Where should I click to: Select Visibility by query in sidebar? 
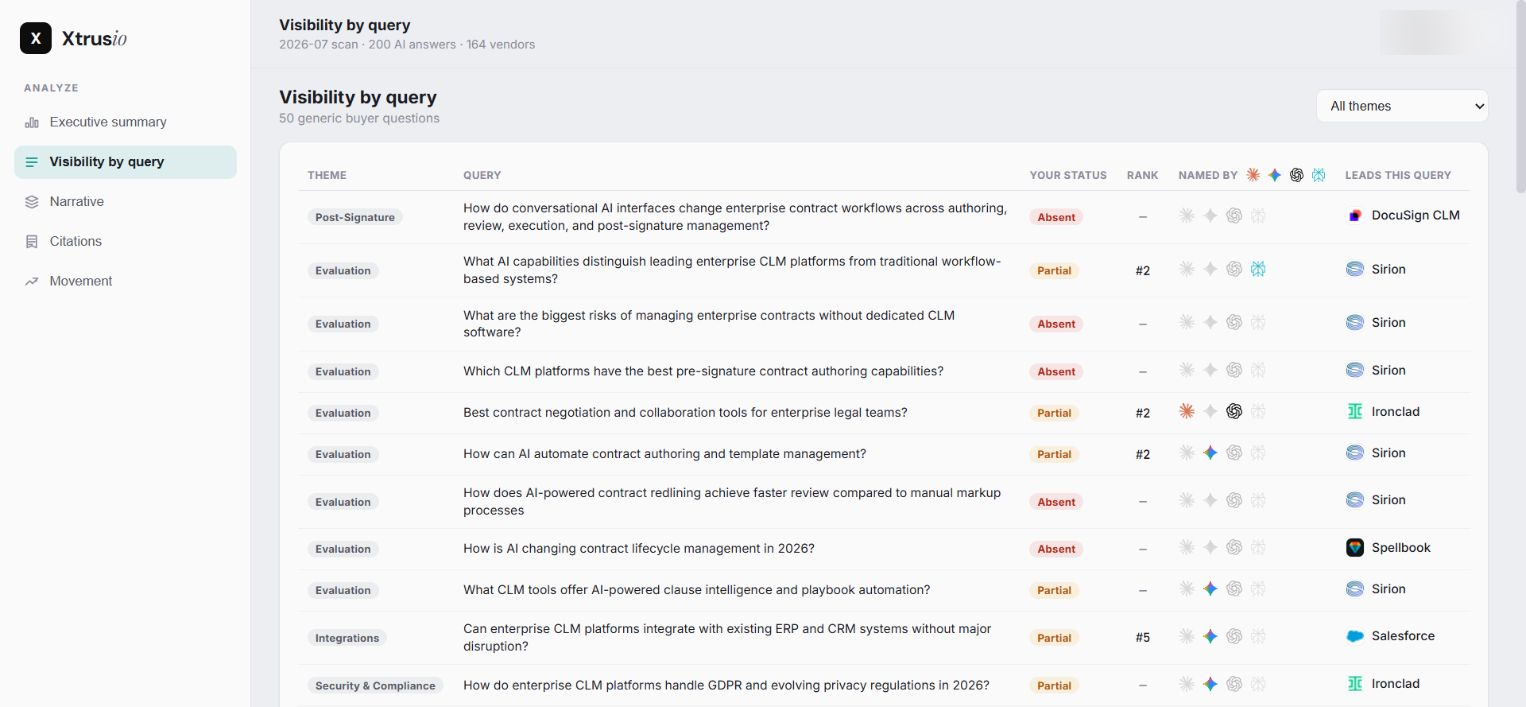pos(125,162)
